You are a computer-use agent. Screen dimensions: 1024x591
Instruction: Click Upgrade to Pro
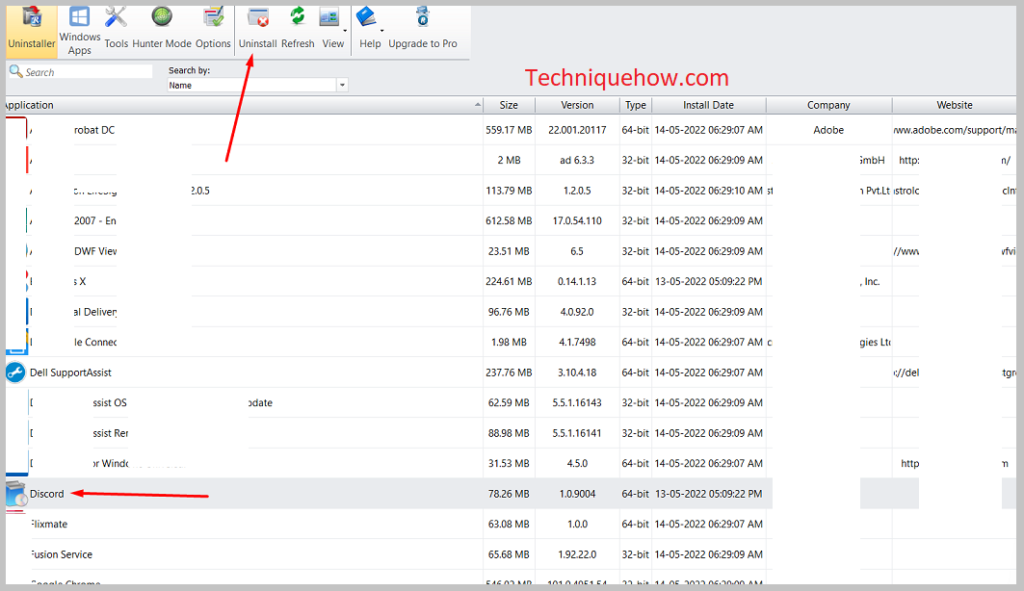tap(423, 27)
